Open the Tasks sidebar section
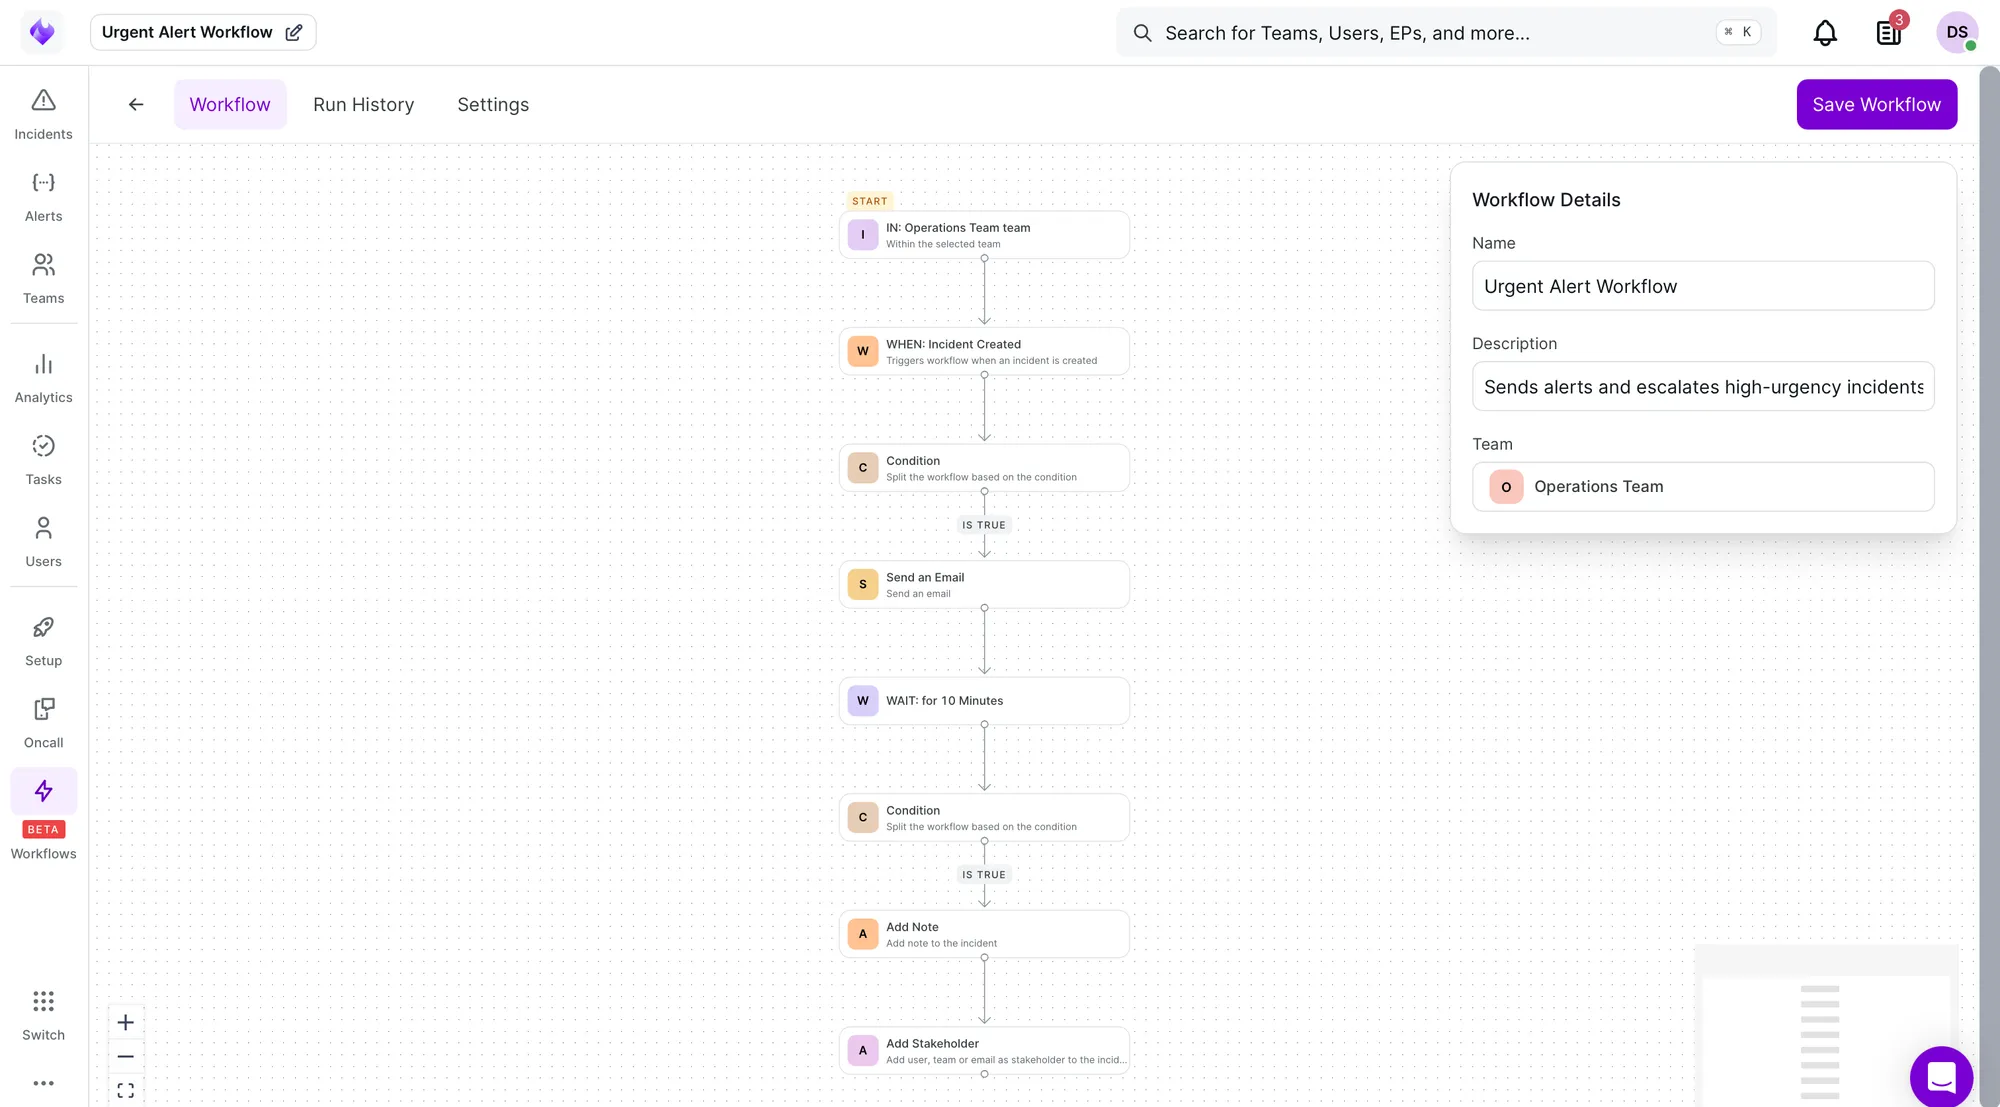The height and width of the screenshot is (1107, 2000). [43, 459]
